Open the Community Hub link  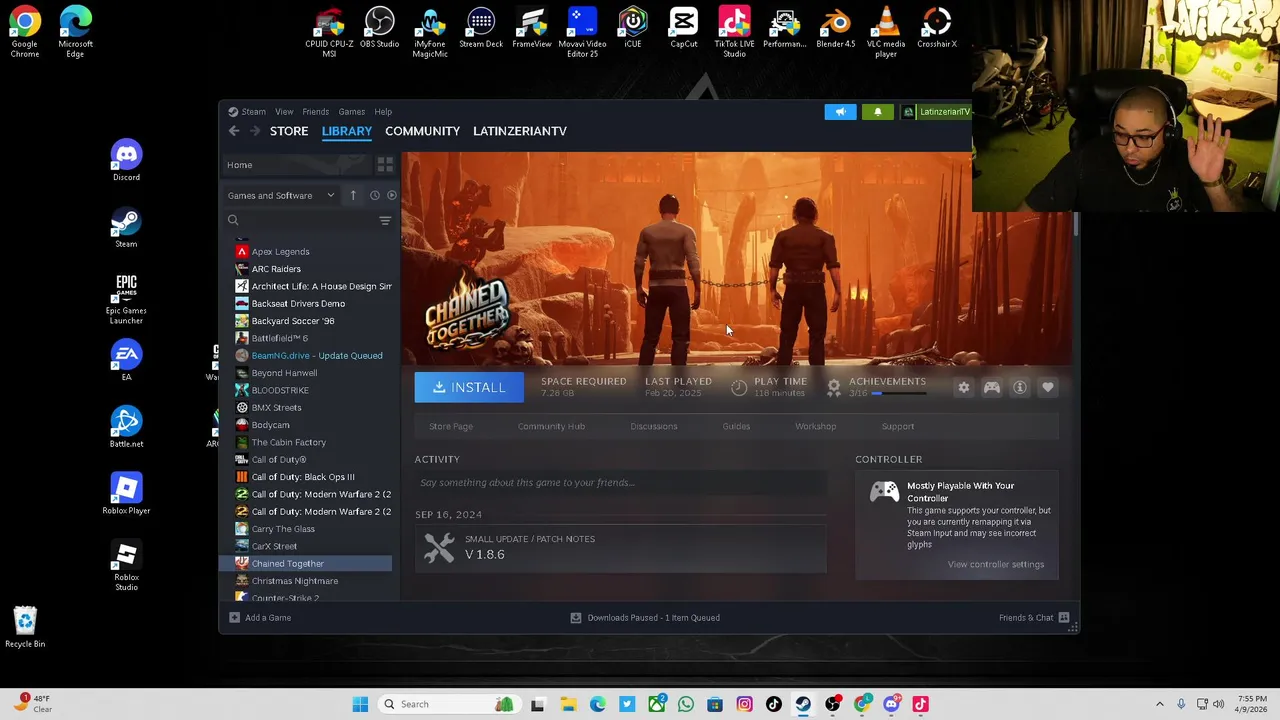pyautogui.click(x=551, y=426)
